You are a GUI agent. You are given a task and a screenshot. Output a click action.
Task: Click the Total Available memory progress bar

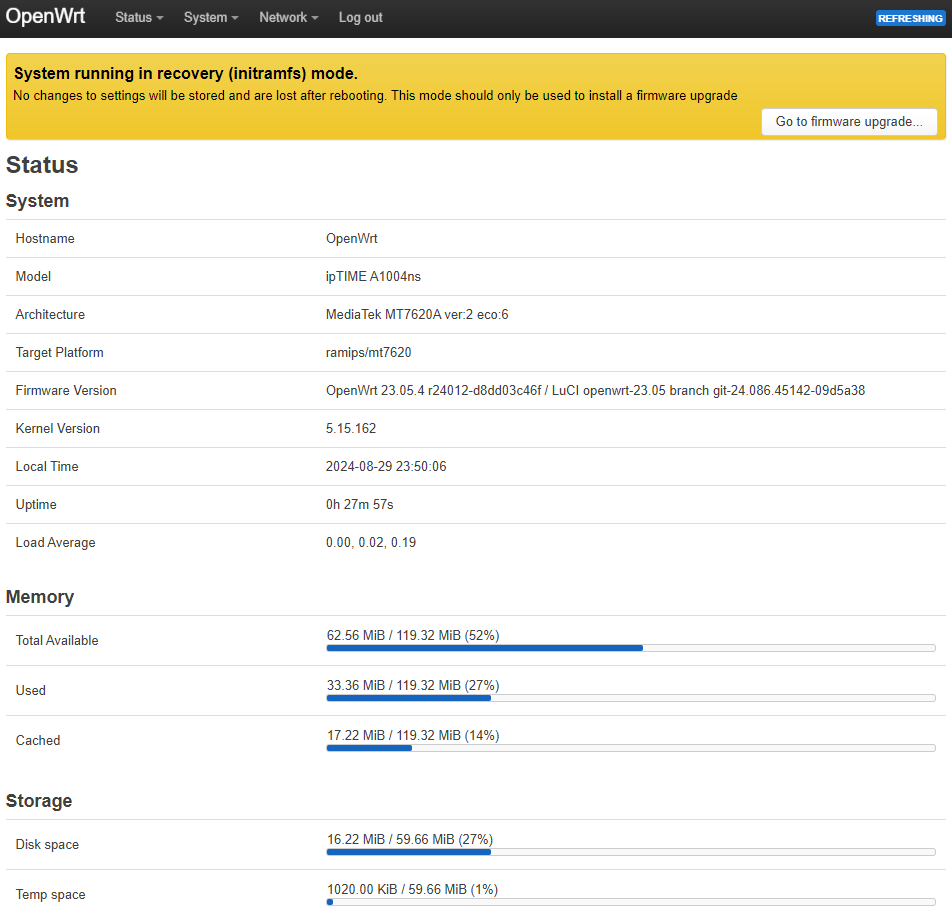(631, 649)
